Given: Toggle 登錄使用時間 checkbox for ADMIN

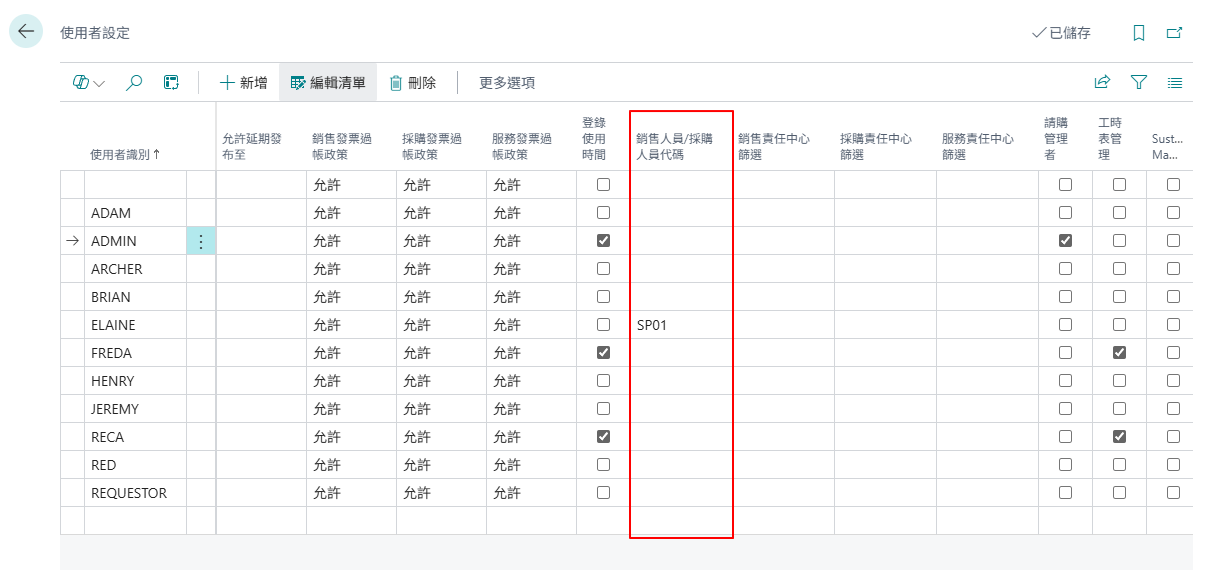Looking at the screenshot, I should (603, 241).
